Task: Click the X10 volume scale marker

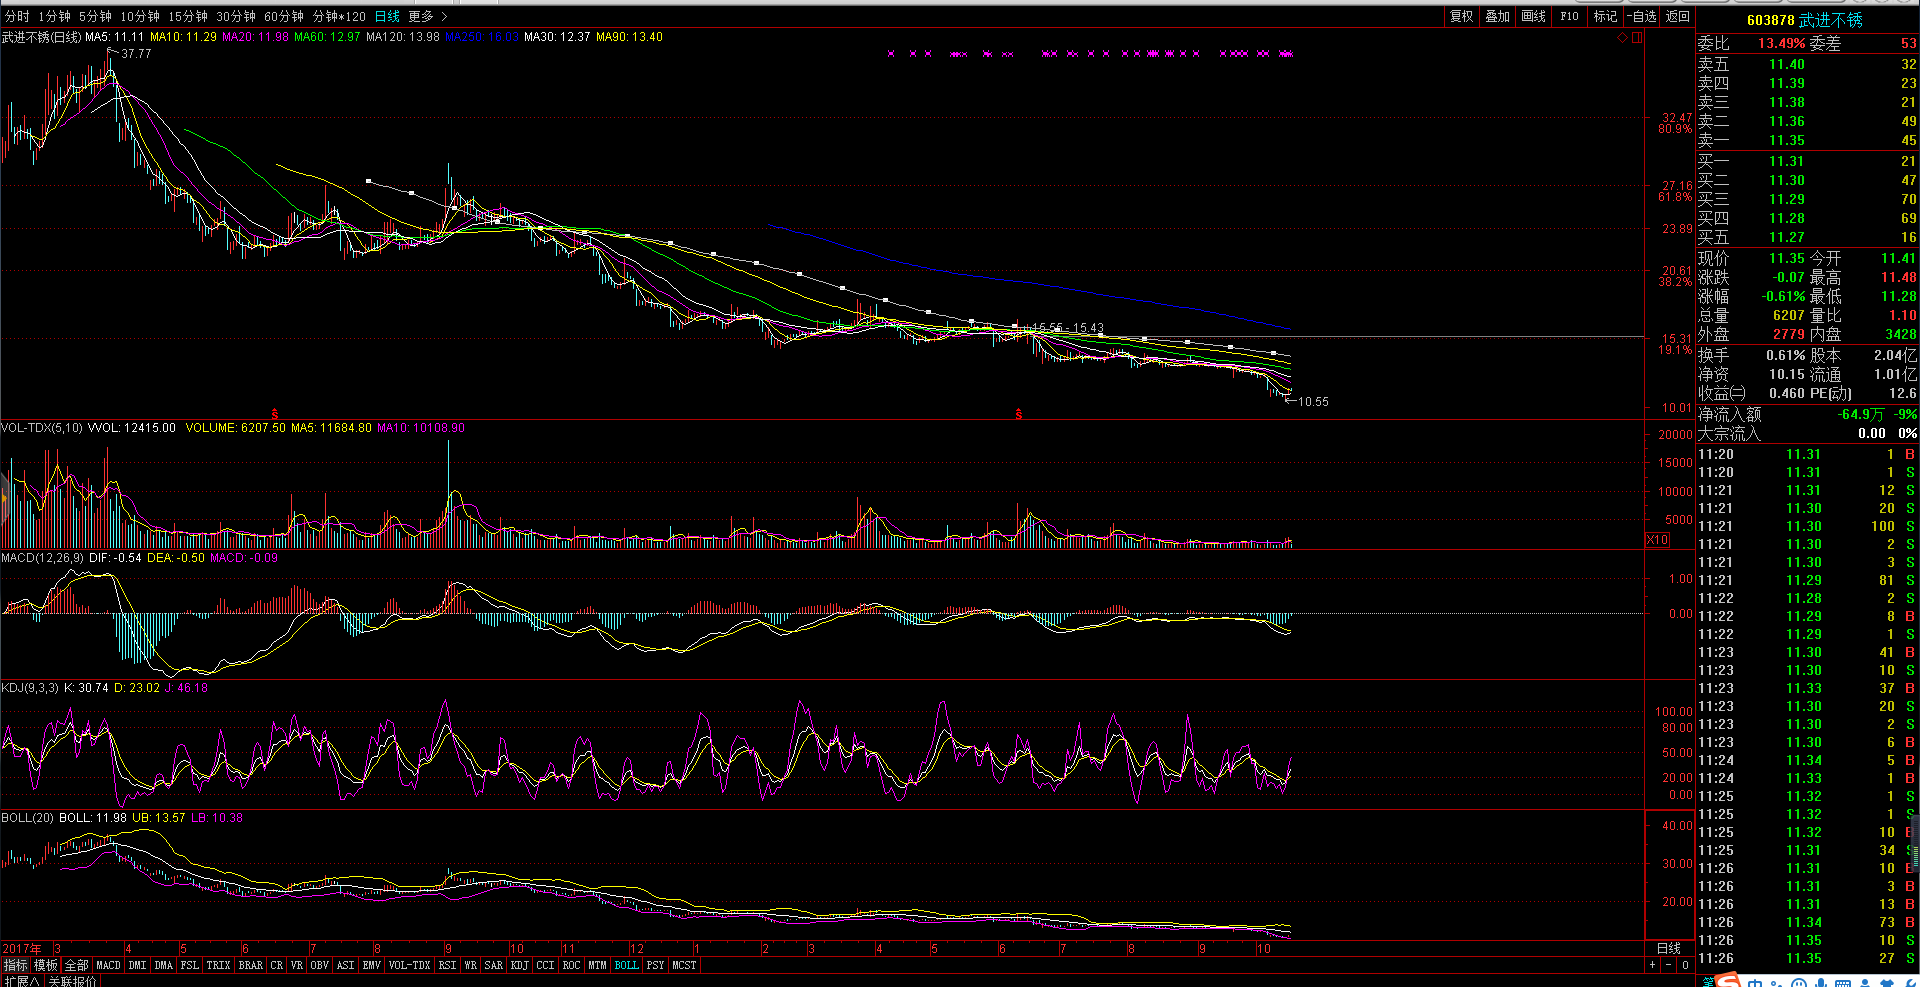Action: [1657, 540]
